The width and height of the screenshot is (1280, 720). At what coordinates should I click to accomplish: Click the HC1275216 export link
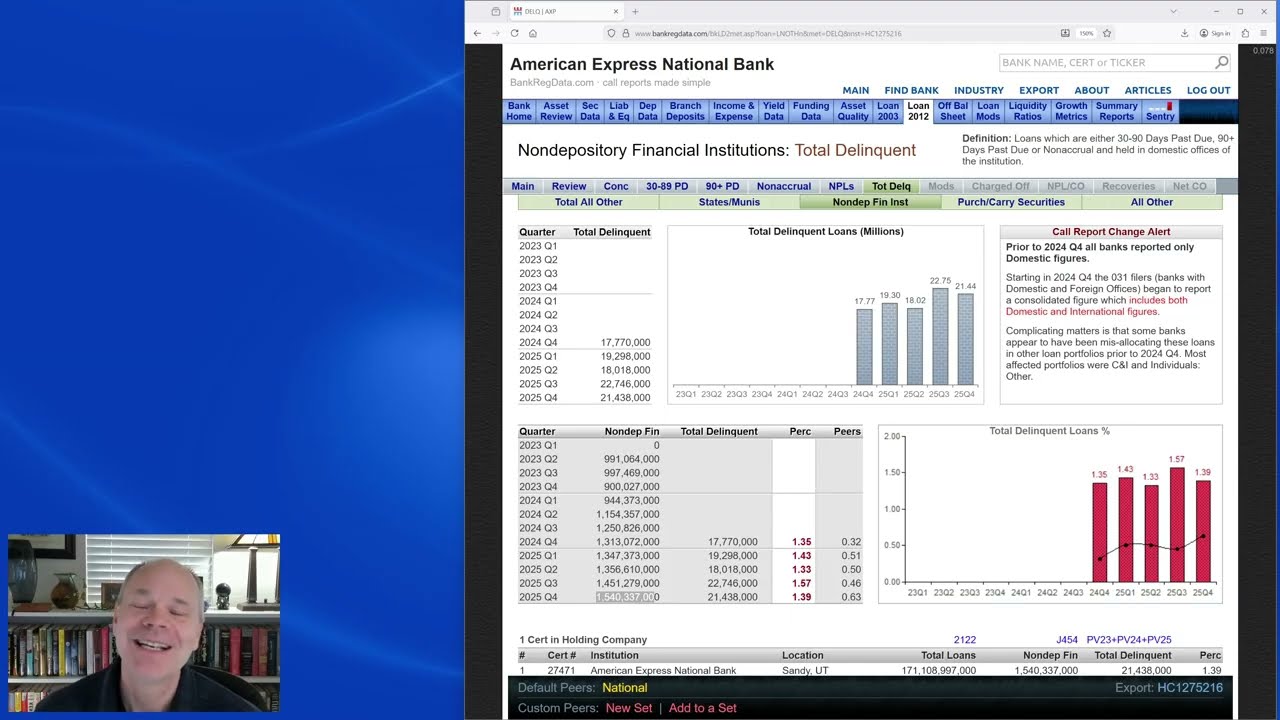(1190, 688)
